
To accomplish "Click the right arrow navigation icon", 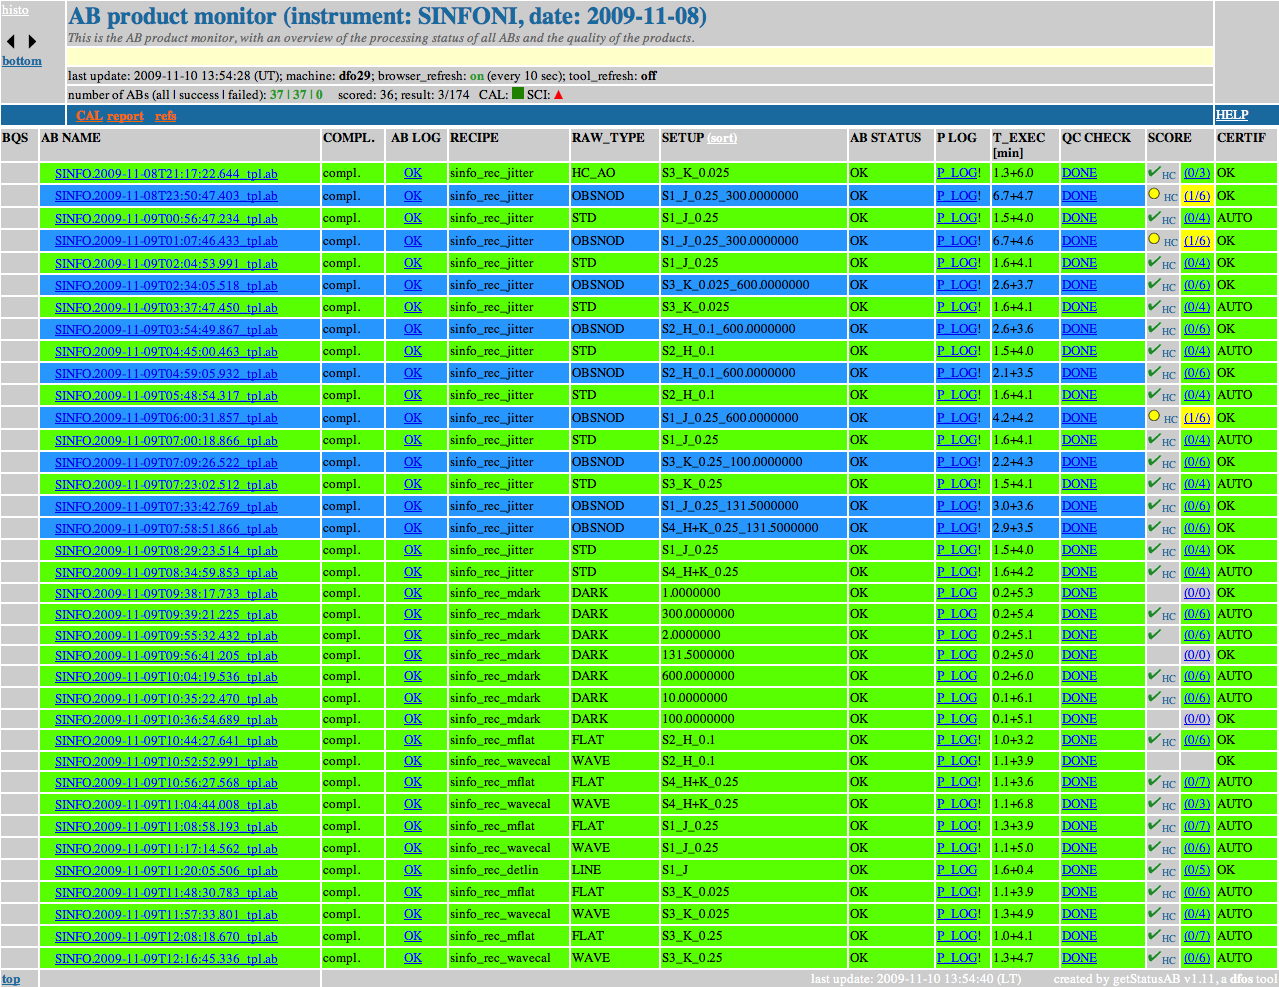I will (32, 41).
